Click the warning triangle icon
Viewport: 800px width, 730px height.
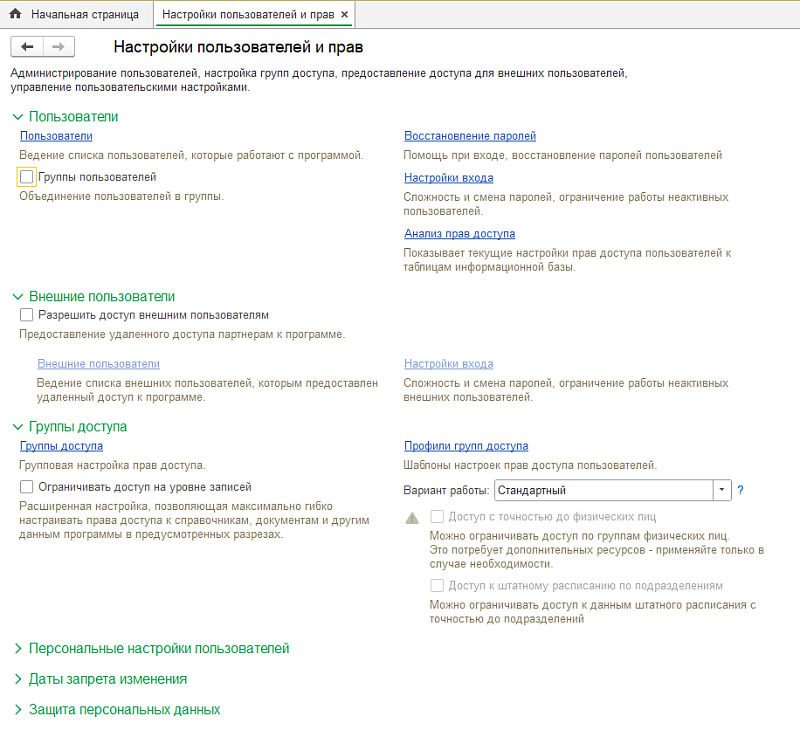coord(411,517)
